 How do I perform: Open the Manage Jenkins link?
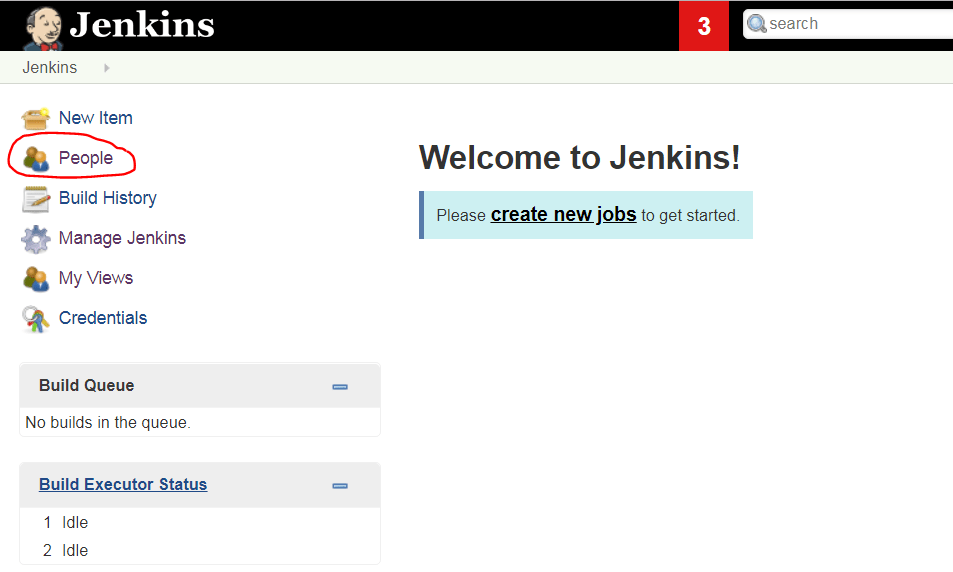tap(122, 238)
